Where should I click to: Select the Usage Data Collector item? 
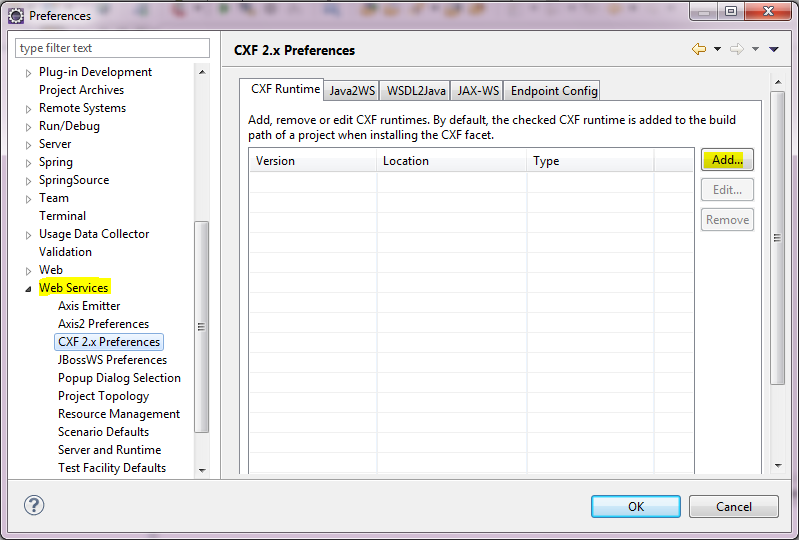(x=94, y=234)
